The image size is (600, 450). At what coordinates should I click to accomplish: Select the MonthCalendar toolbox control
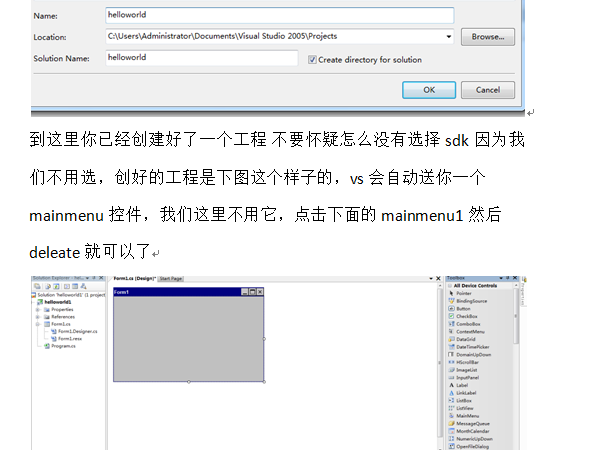tap(473, 430)
